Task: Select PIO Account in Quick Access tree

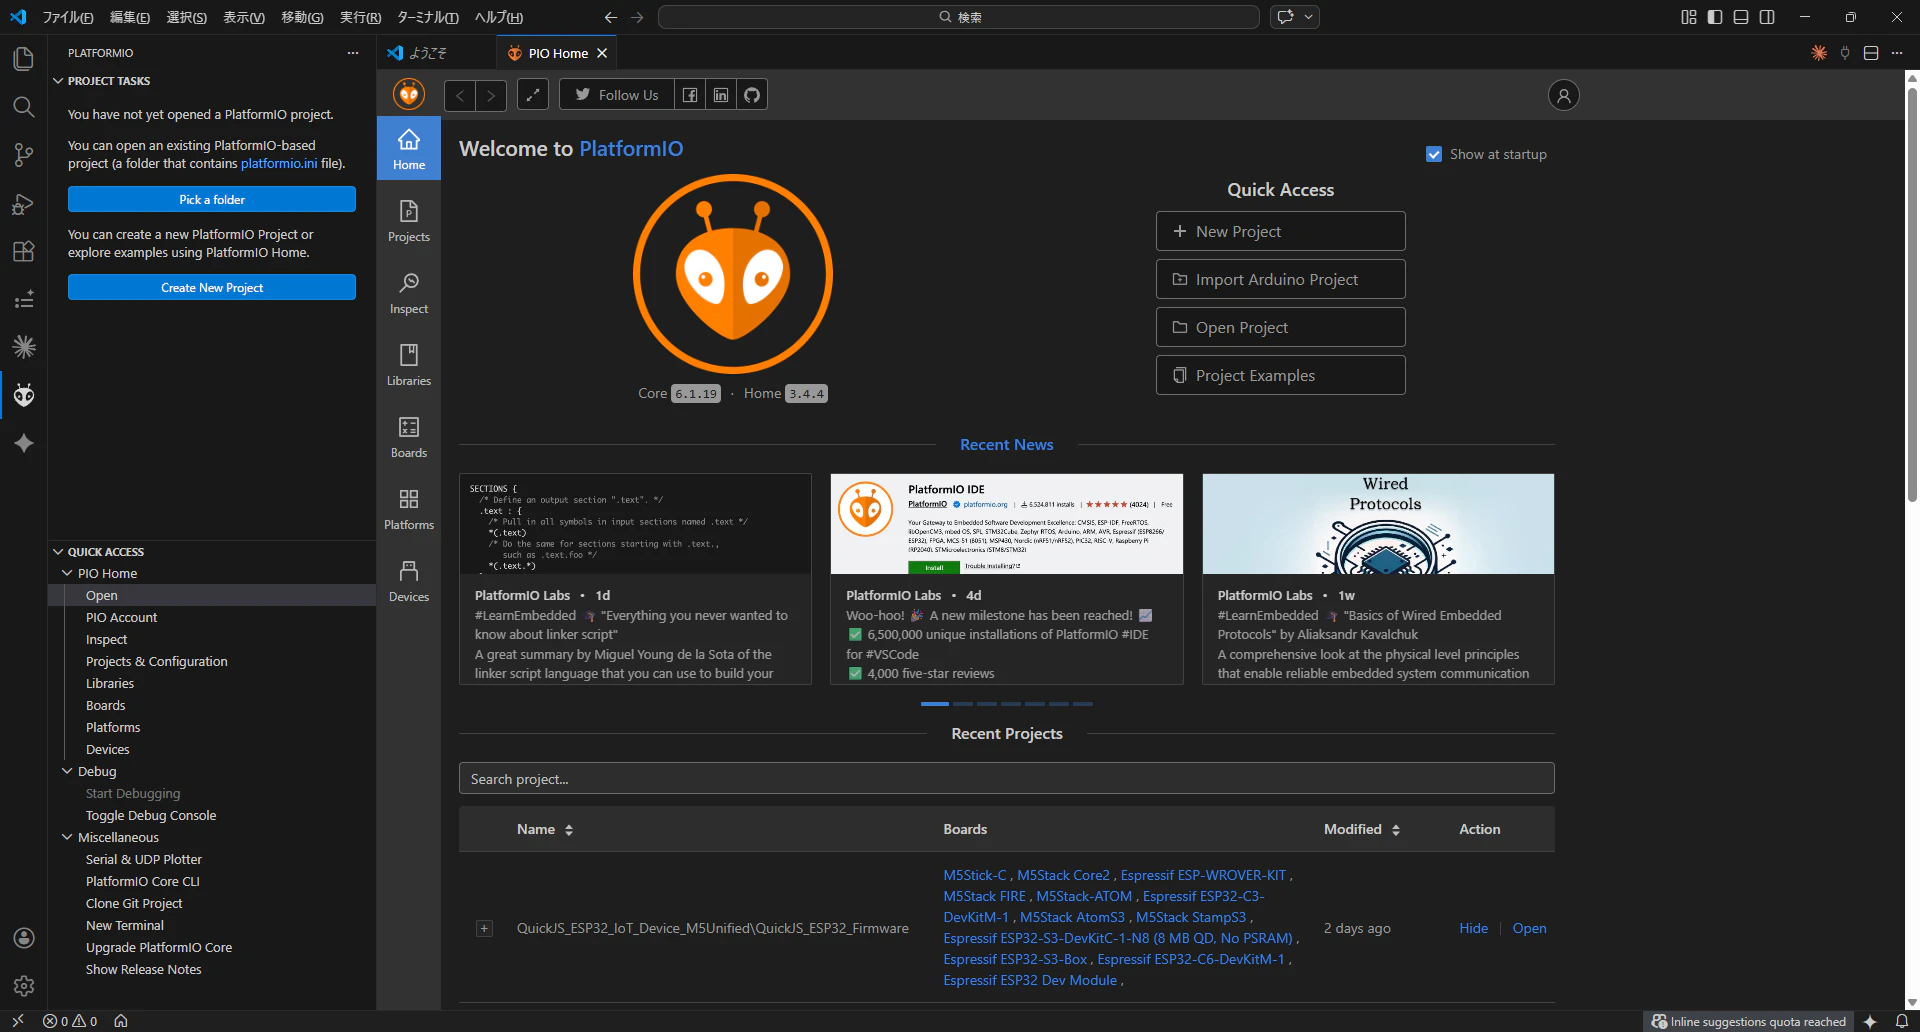Action: [121, 617]
